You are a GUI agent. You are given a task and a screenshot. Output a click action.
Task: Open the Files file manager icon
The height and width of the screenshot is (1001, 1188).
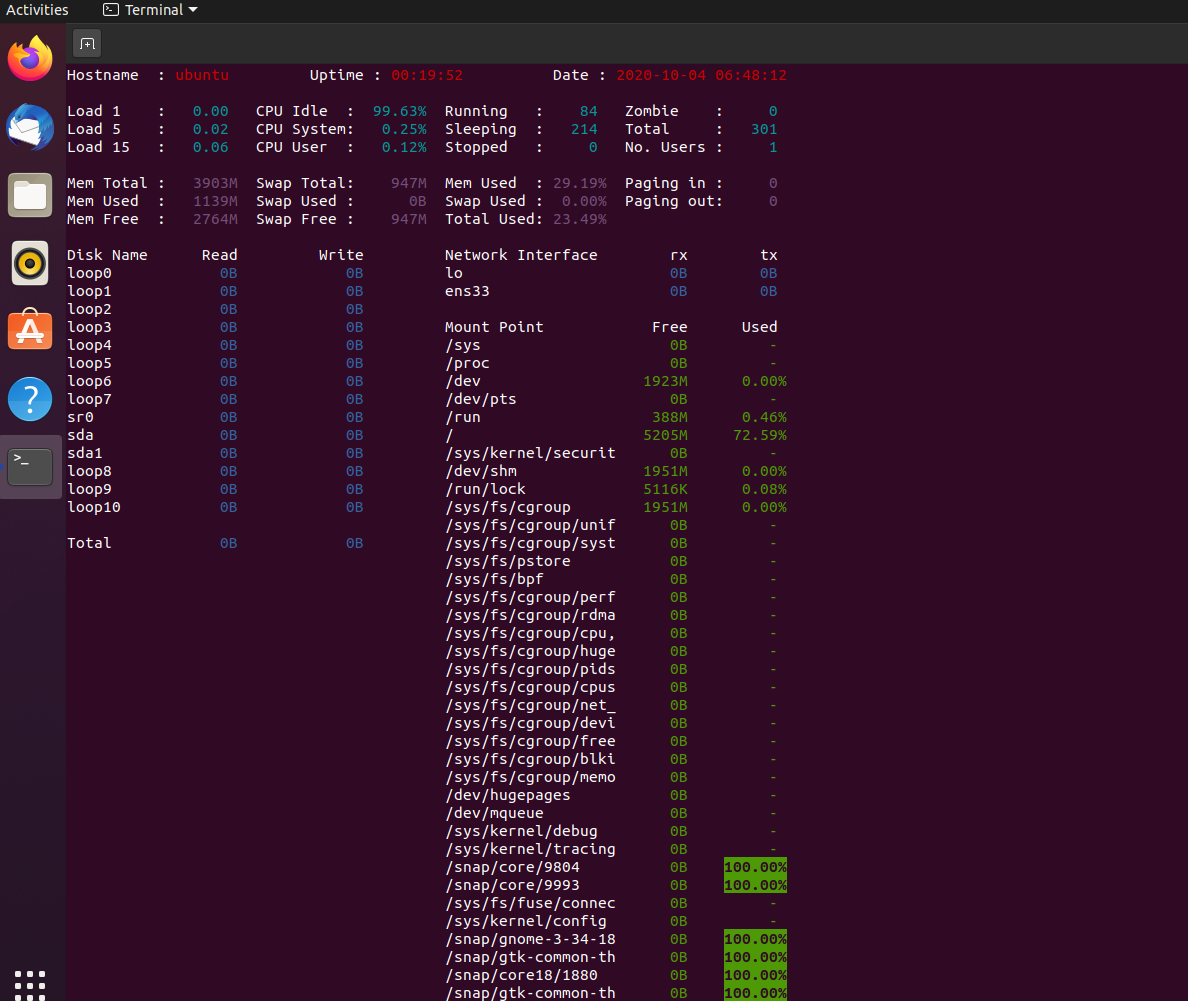30,195
